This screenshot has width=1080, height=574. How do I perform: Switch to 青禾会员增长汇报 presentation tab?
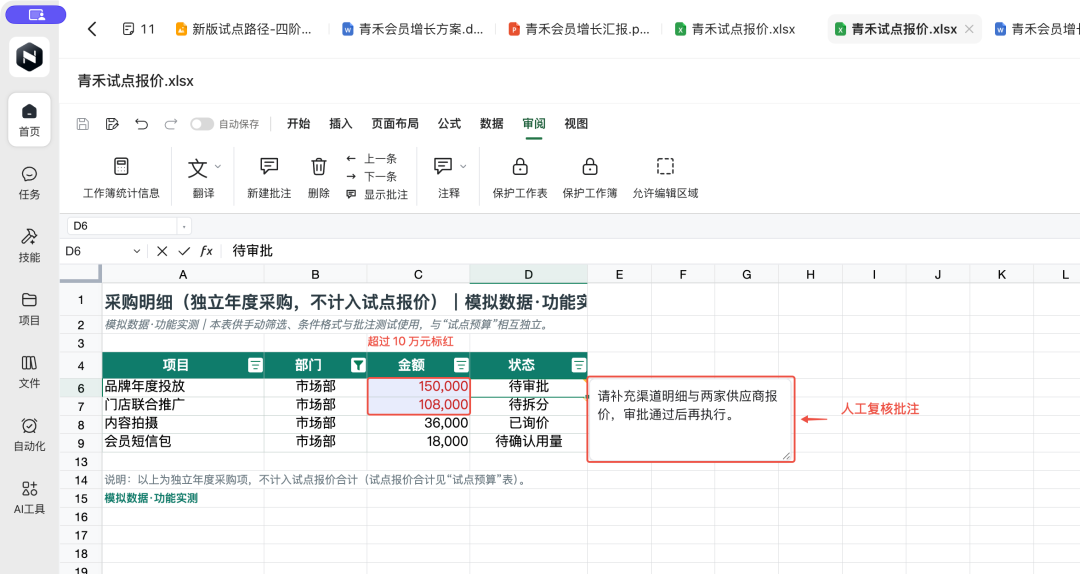point(579,29)
